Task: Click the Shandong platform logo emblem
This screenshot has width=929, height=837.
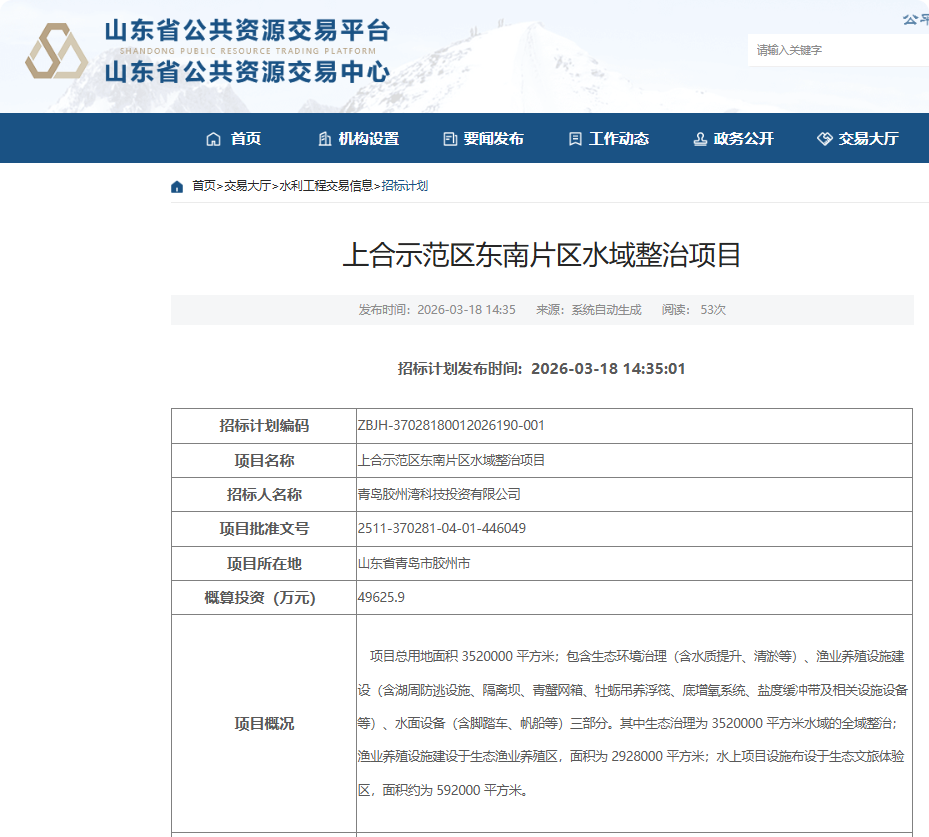Action: coord(57,52)
